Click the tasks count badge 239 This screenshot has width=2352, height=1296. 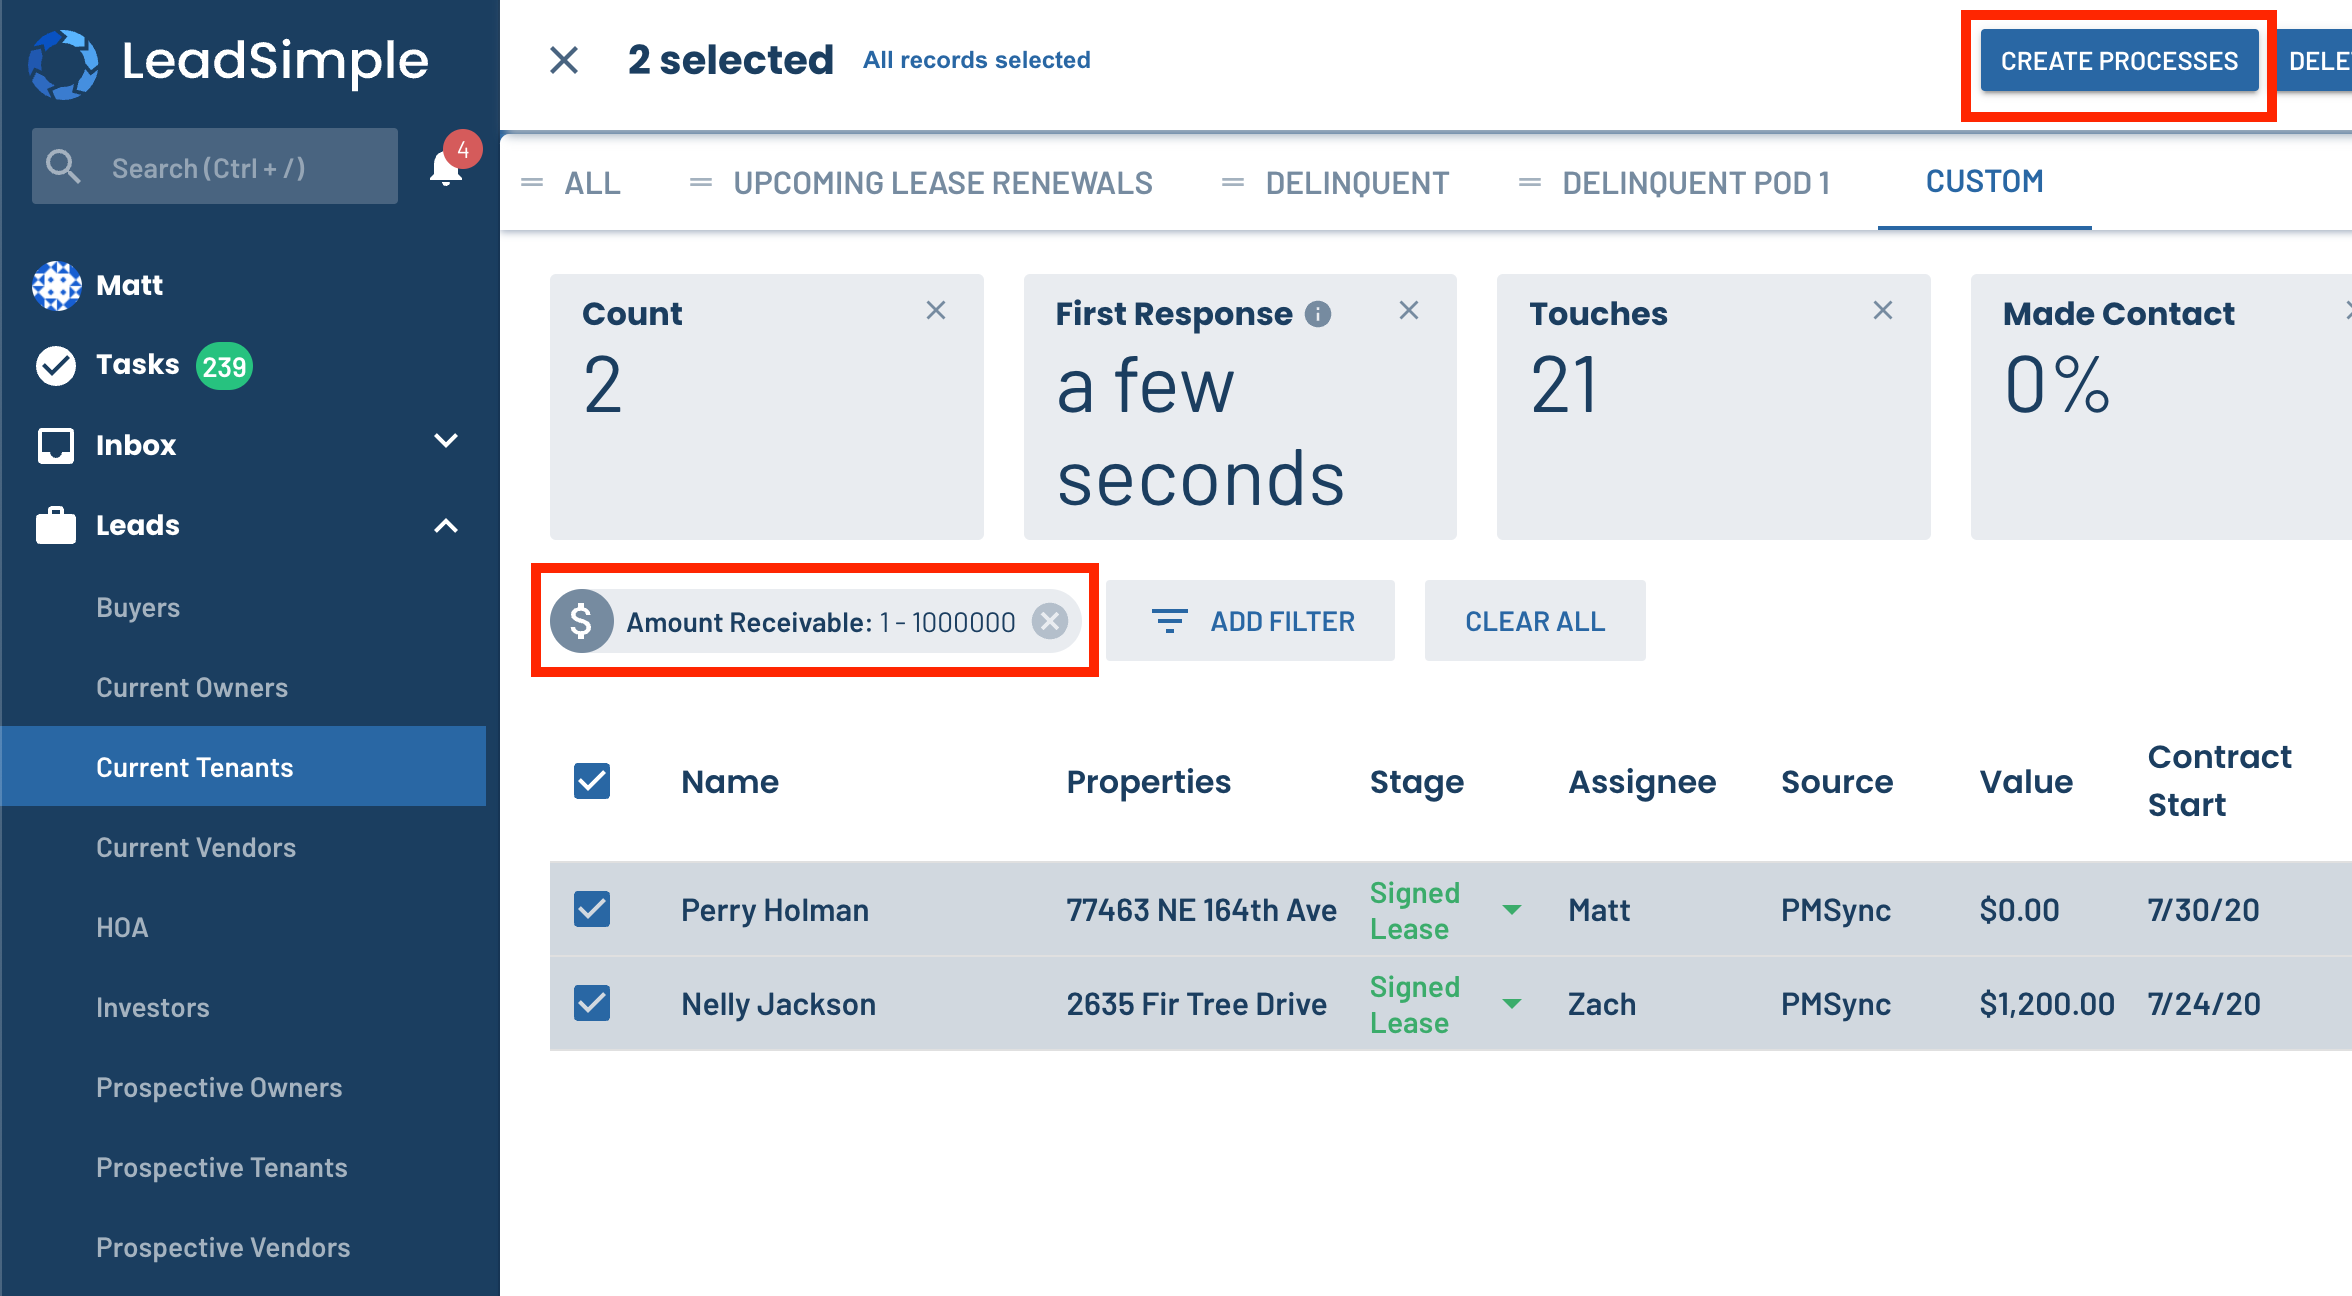click(x=224, y=366)
